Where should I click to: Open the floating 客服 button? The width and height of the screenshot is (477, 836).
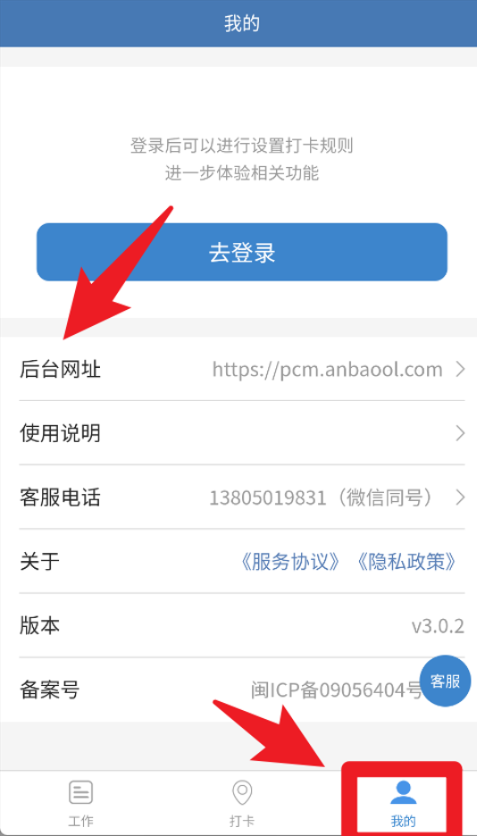pos(446,681)
